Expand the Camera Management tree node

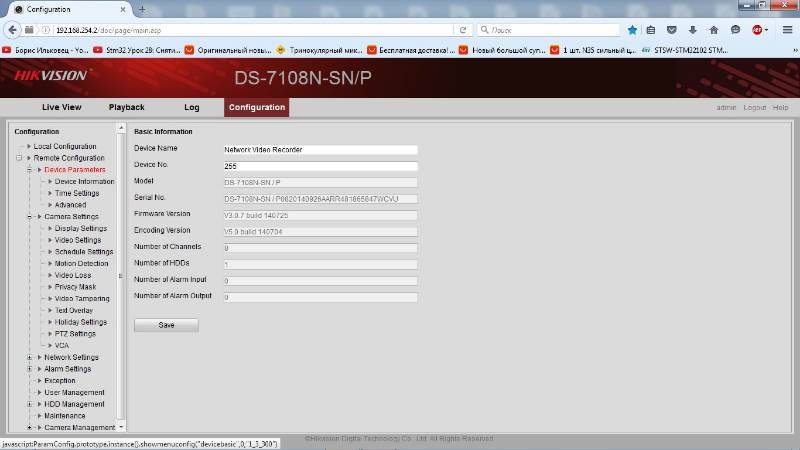(x=30, y=428)
